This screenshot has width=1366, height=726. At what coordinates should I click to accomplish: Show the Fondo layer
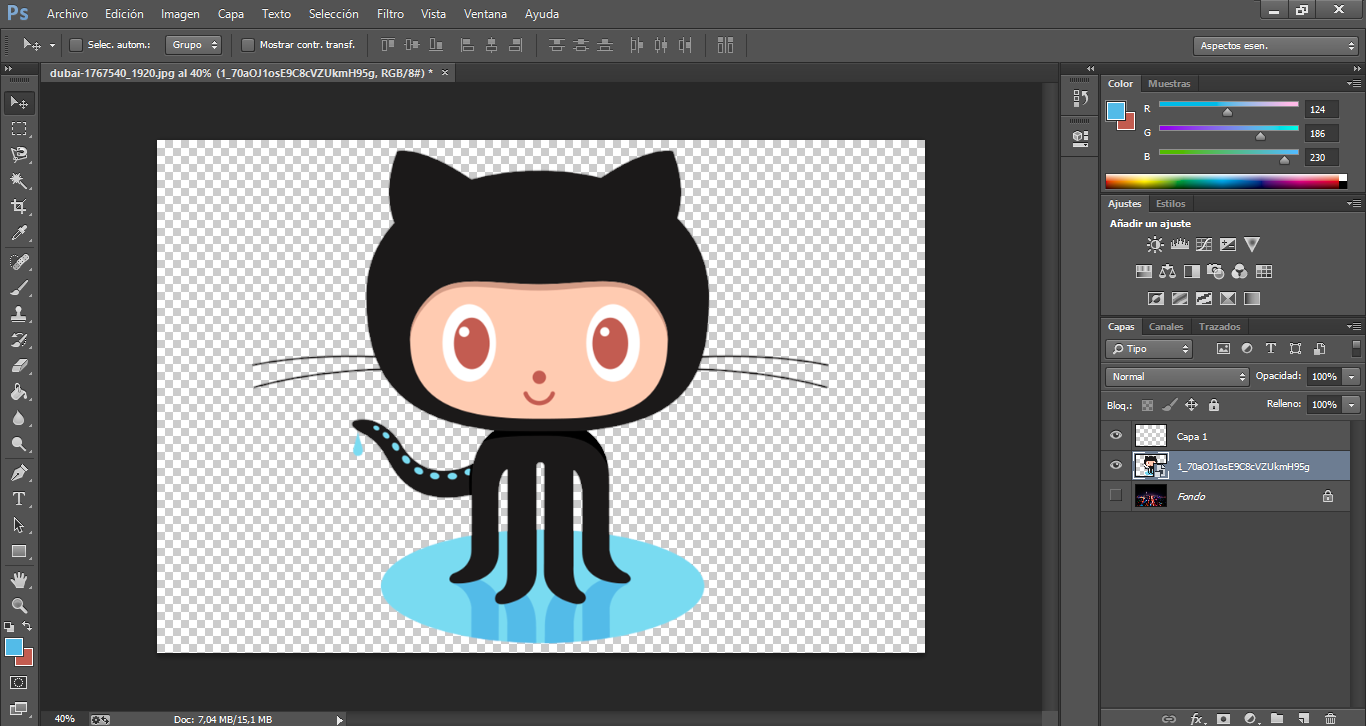click(1116, 495)
